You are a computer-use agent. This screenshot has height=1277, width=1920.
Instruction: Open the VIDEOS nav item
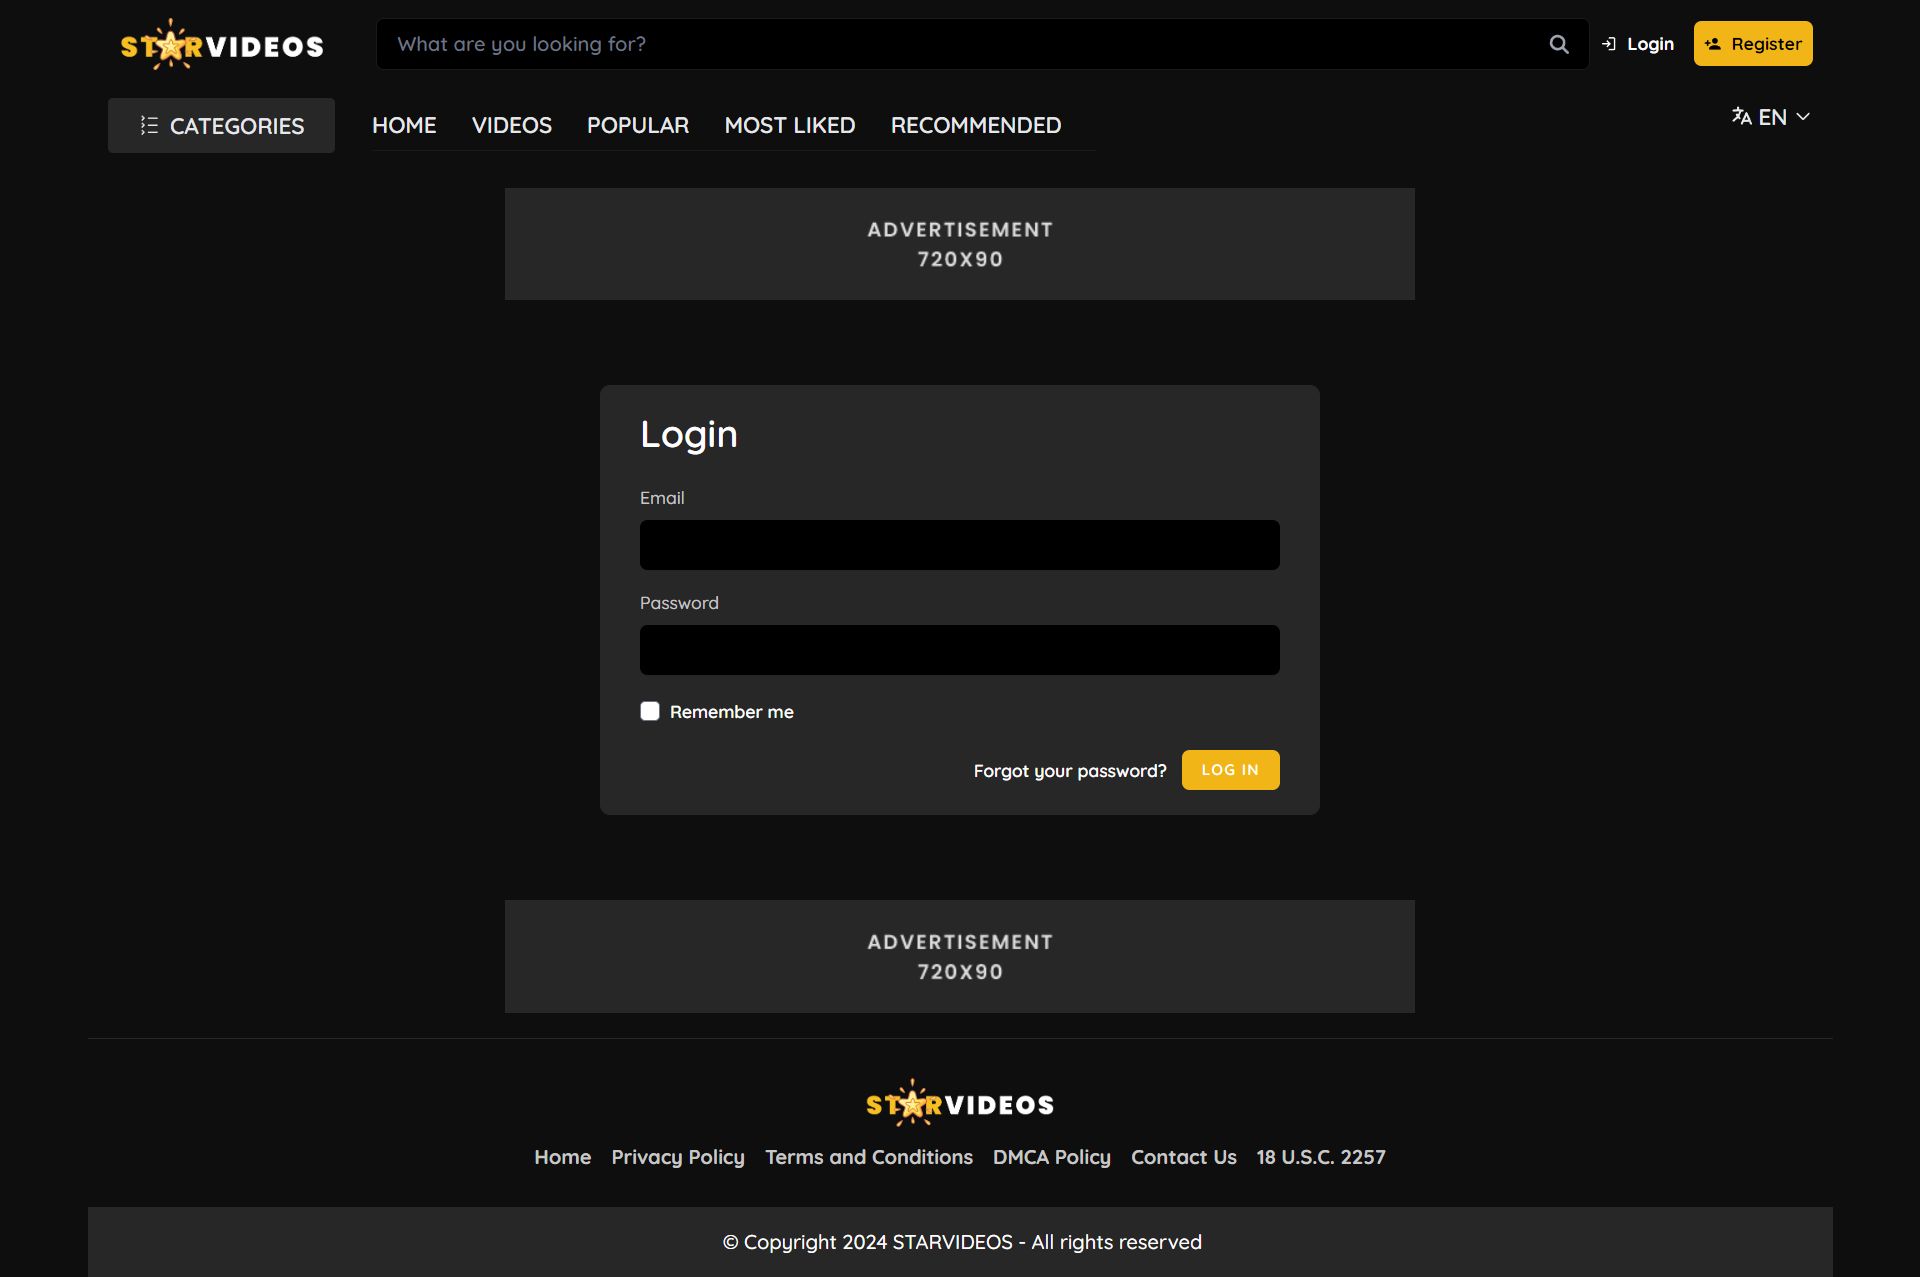pos(511,125)
